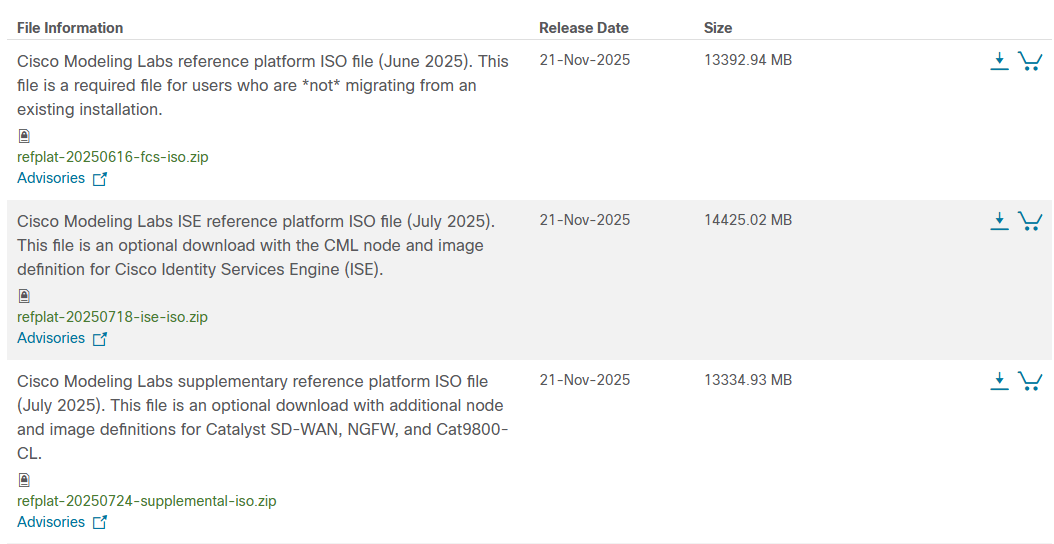Screen dimensions: 1054x544
Task: Click the file icon above refplat-20250724-supplemental-iso.zip
Action: click(x=24, y=480)
